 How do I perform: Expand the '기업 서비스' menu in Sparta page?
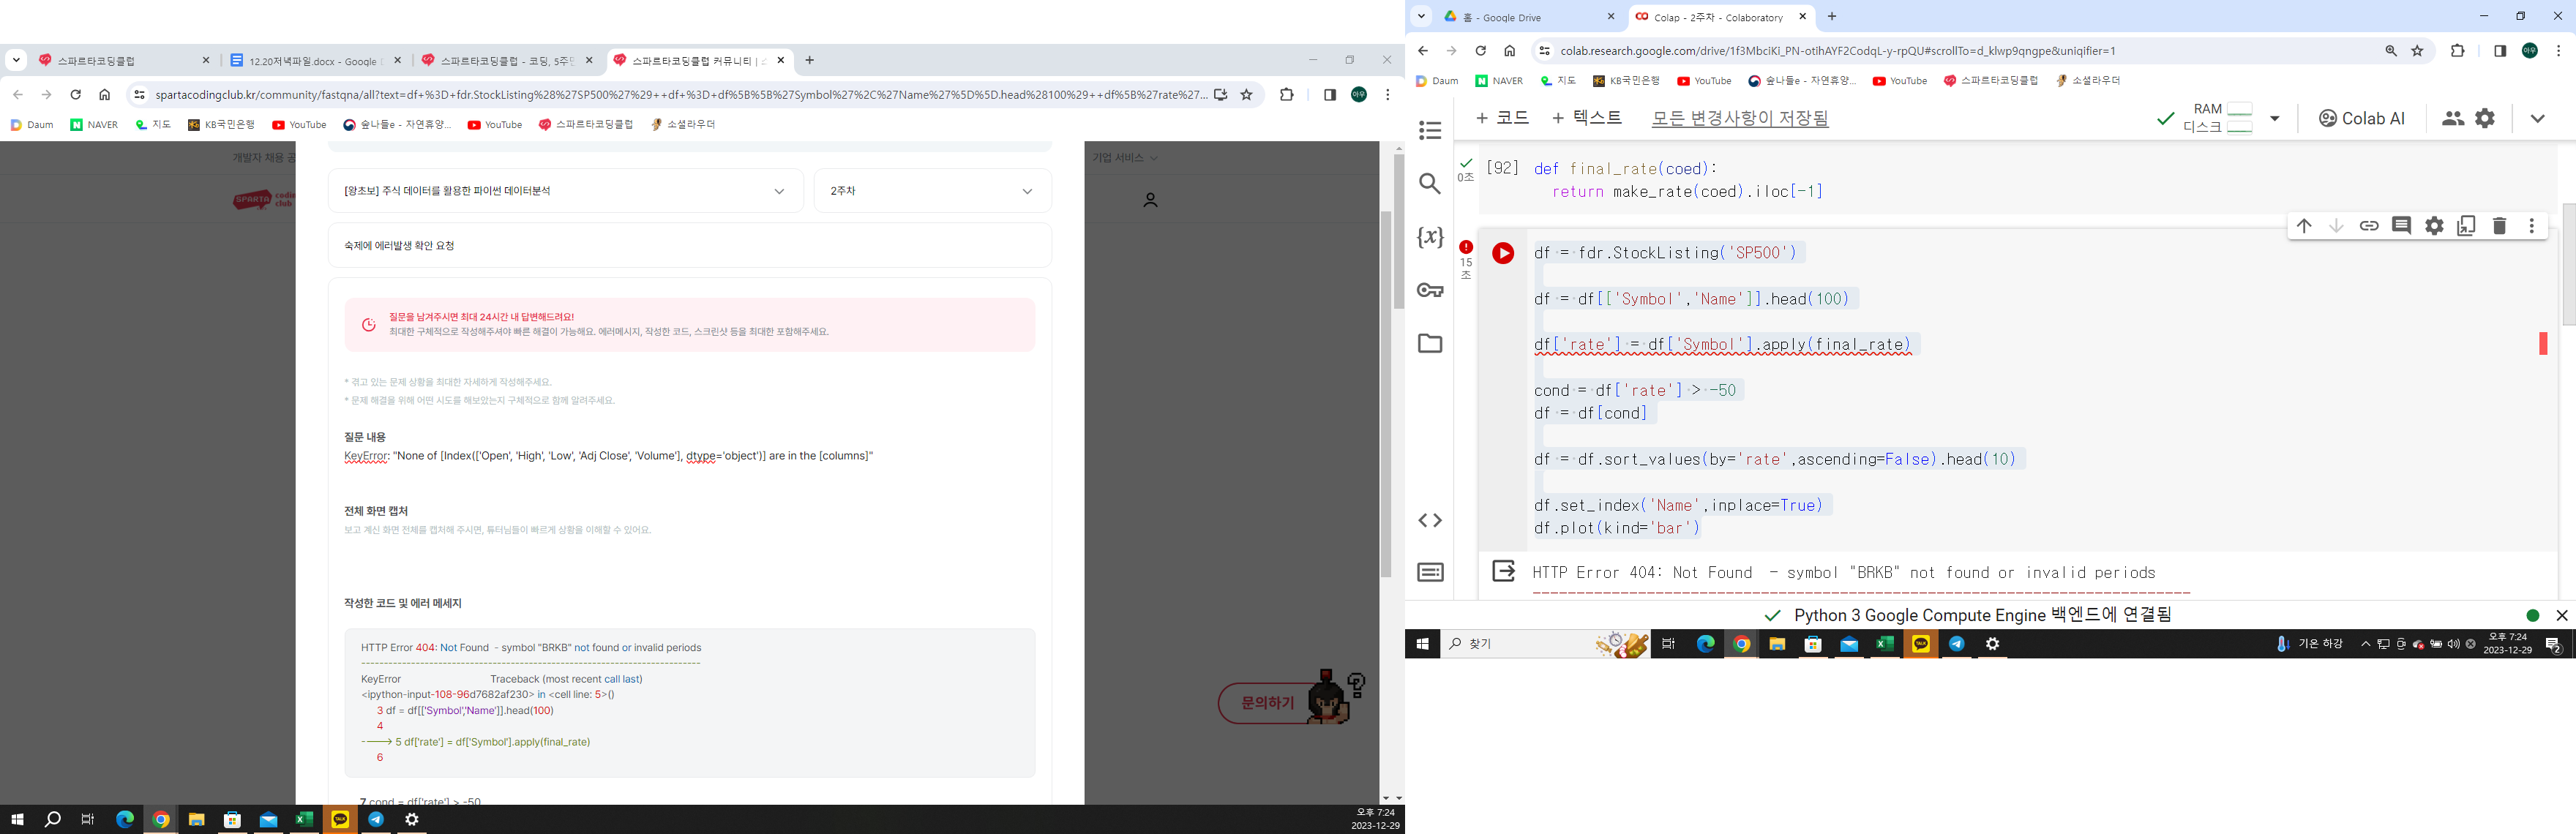(1125, 157)
